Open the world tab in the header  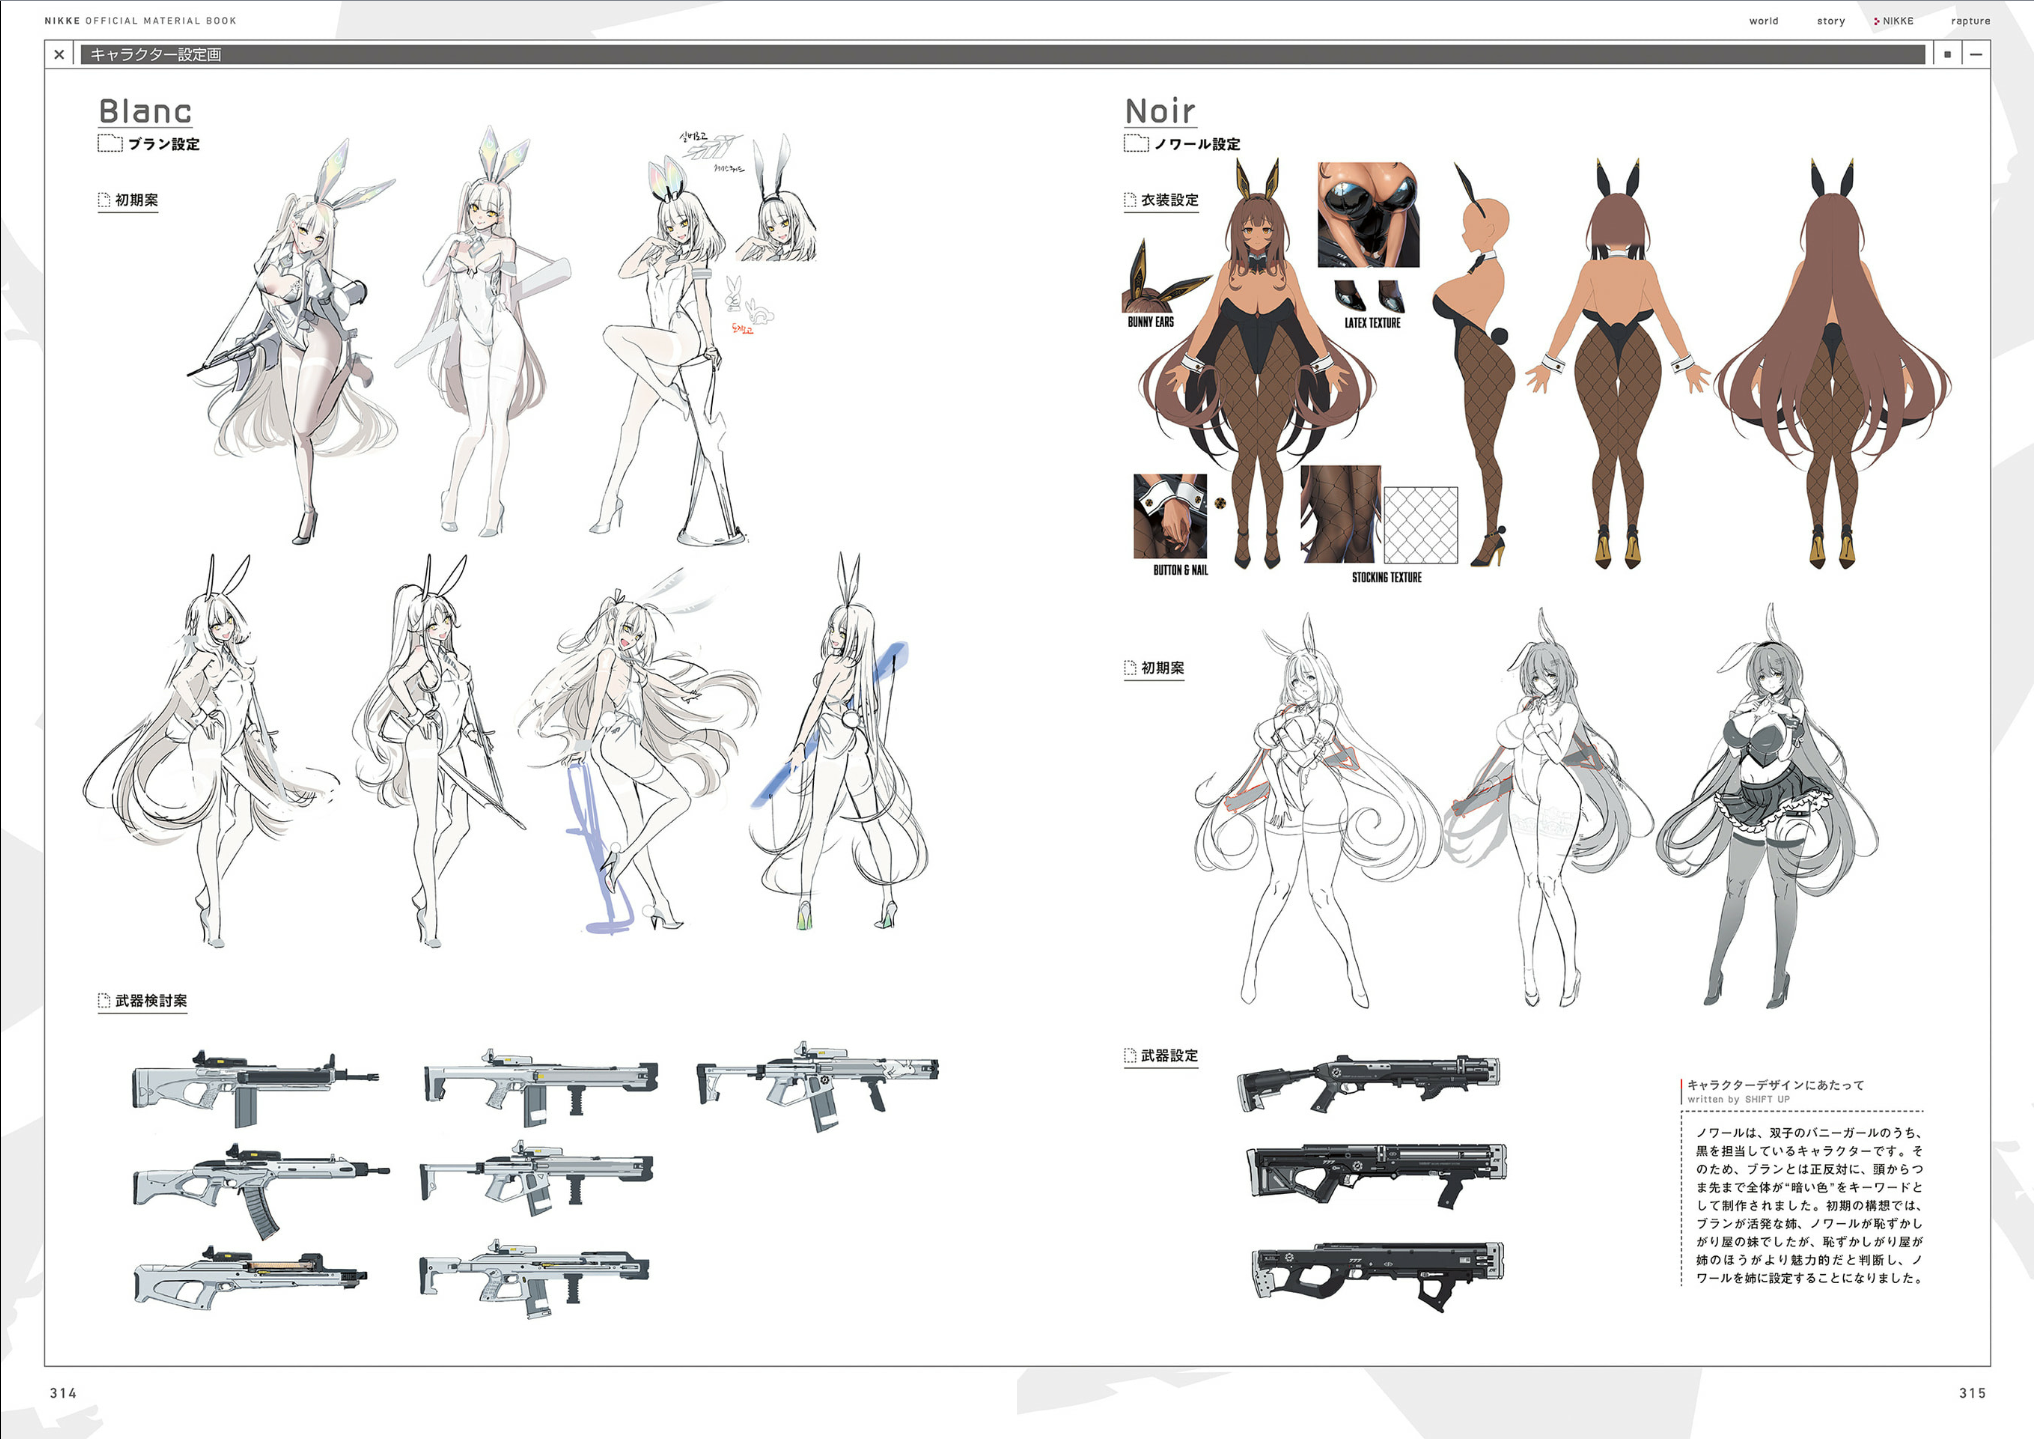[x=1763, y=21]
